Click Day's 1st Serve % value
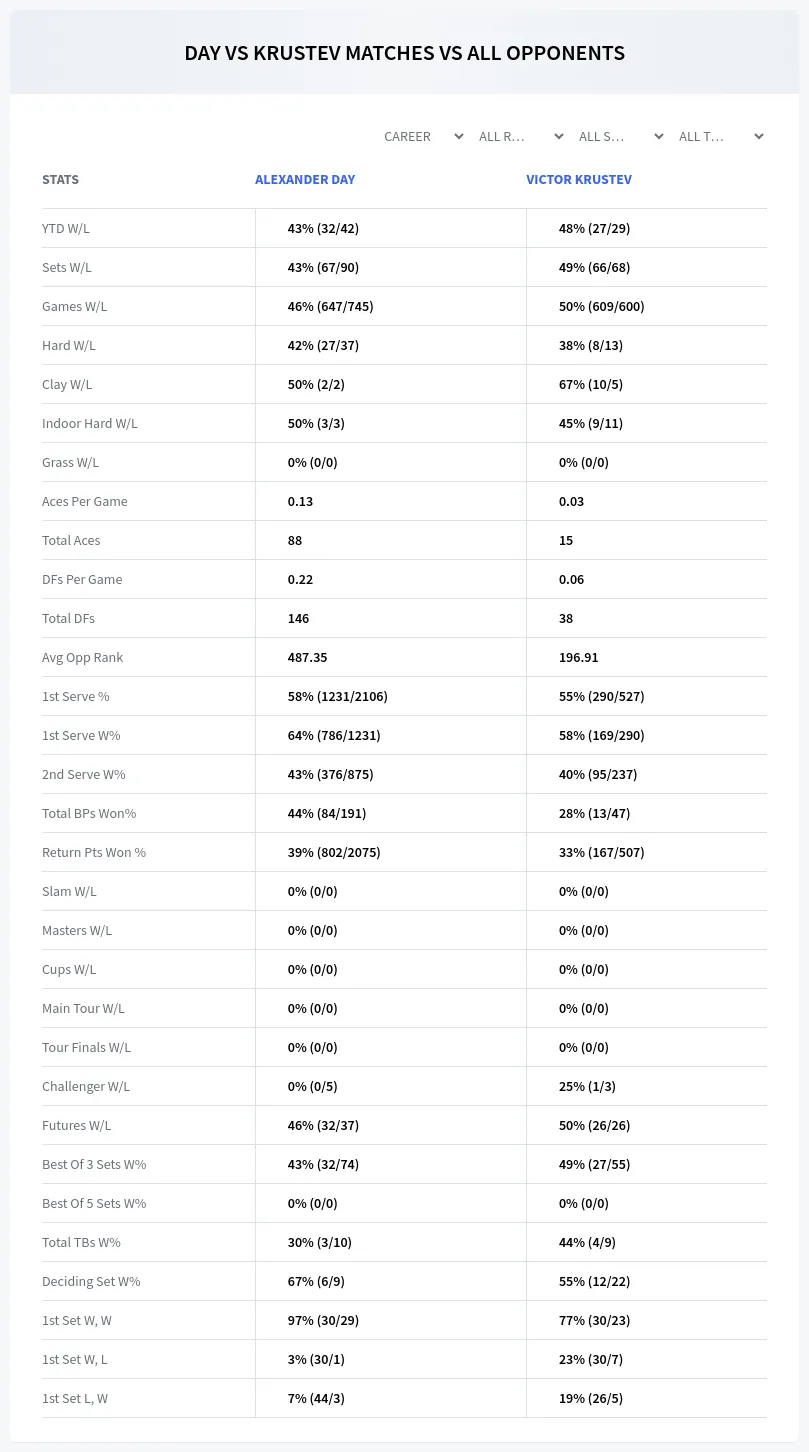Image resolution: width=809 pixels, height=1452 pixels. coord(337,696)
